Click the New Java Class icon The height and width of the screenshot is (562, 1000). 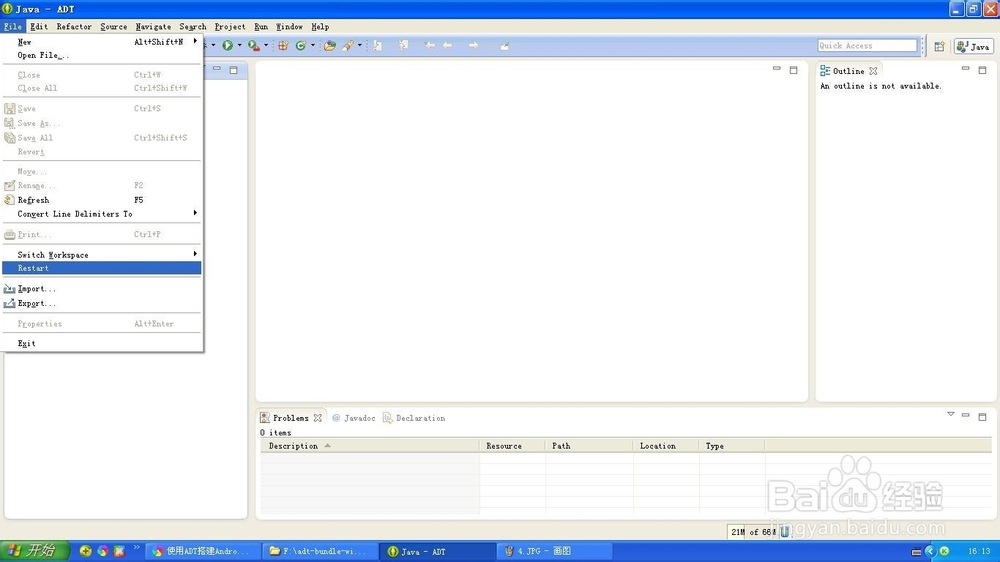point(300,45)
